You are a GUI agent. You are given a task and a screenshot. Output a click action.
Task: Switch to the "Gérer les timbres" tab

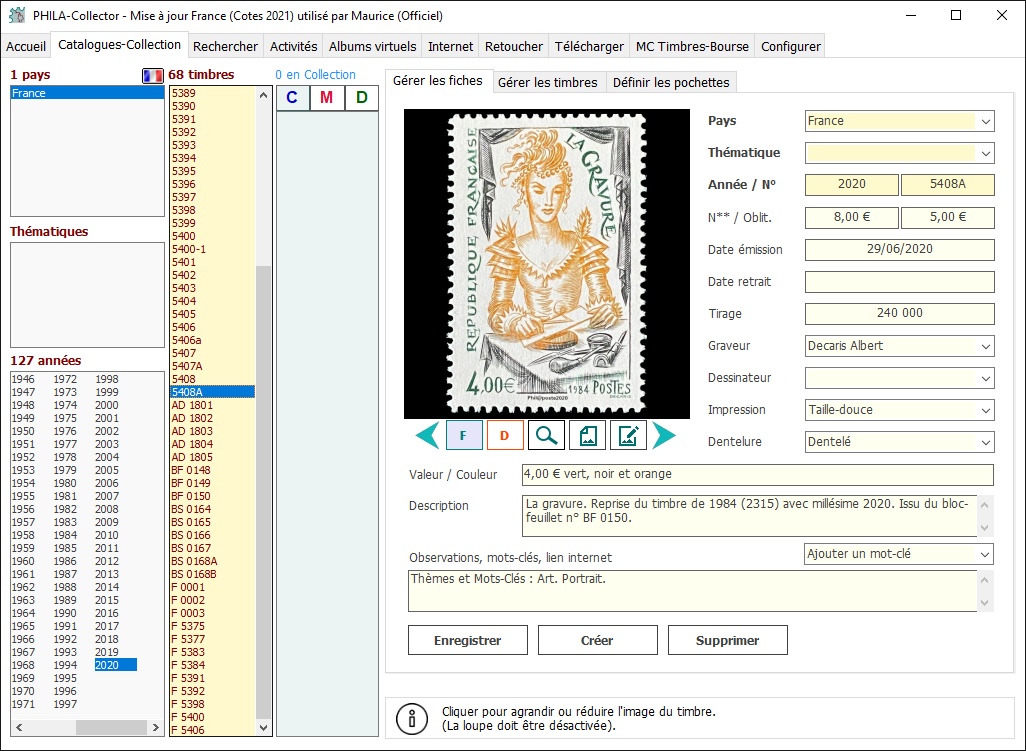[x=548, y=82]
